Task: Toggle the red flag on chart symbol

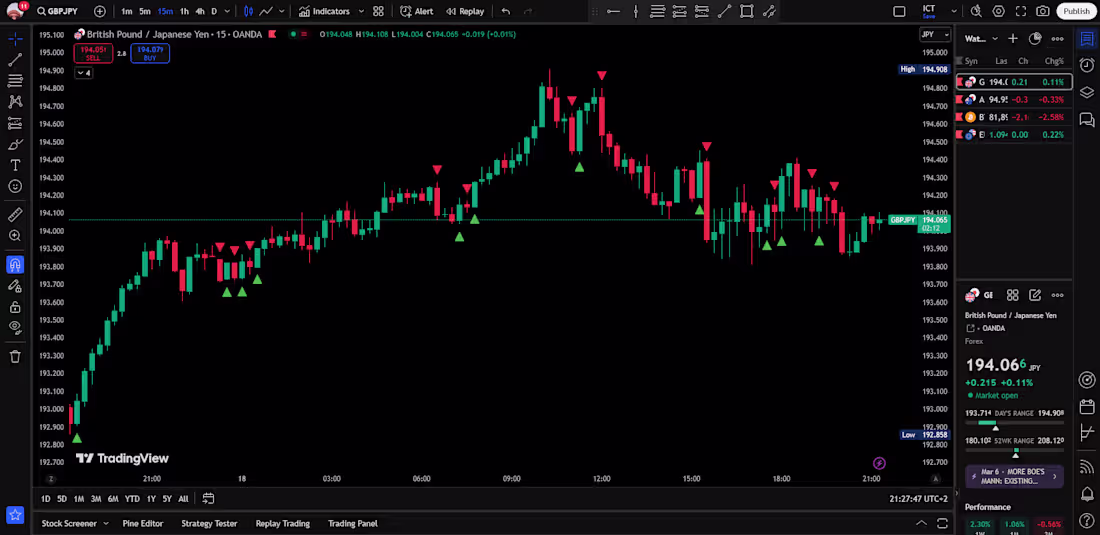Action: [272, 34]
